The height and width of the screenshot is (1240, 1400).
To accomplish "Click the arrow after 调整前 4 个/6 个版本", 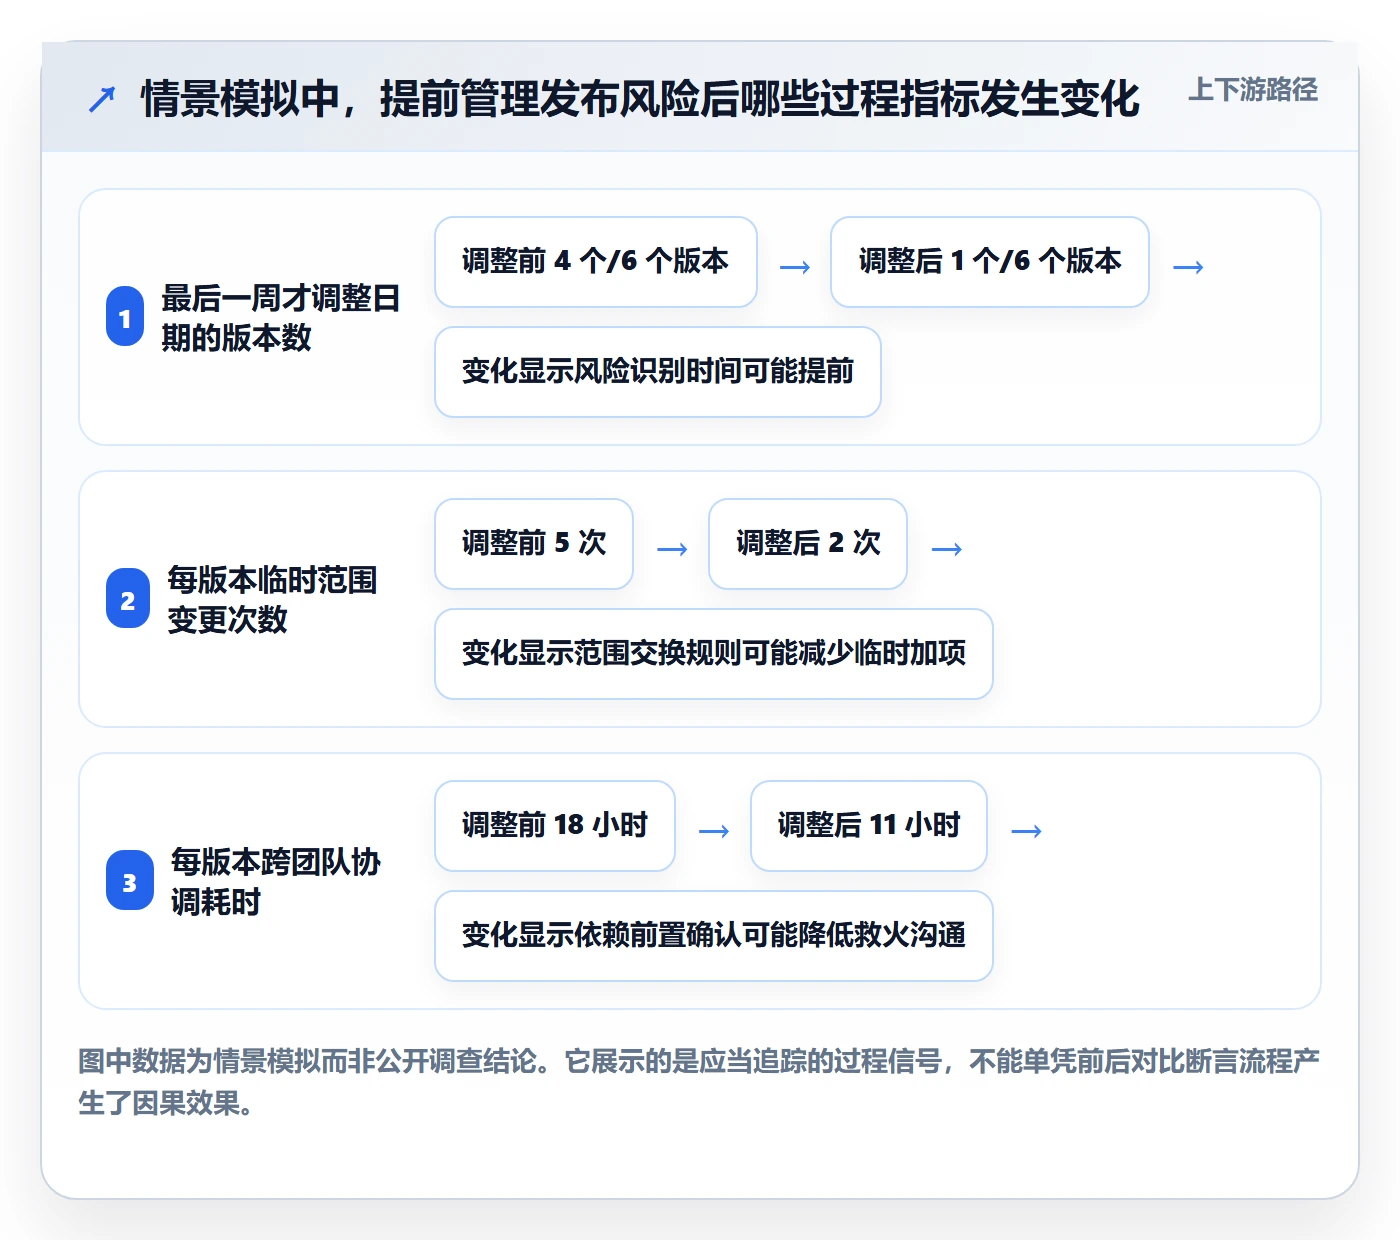I will [795, 267].
